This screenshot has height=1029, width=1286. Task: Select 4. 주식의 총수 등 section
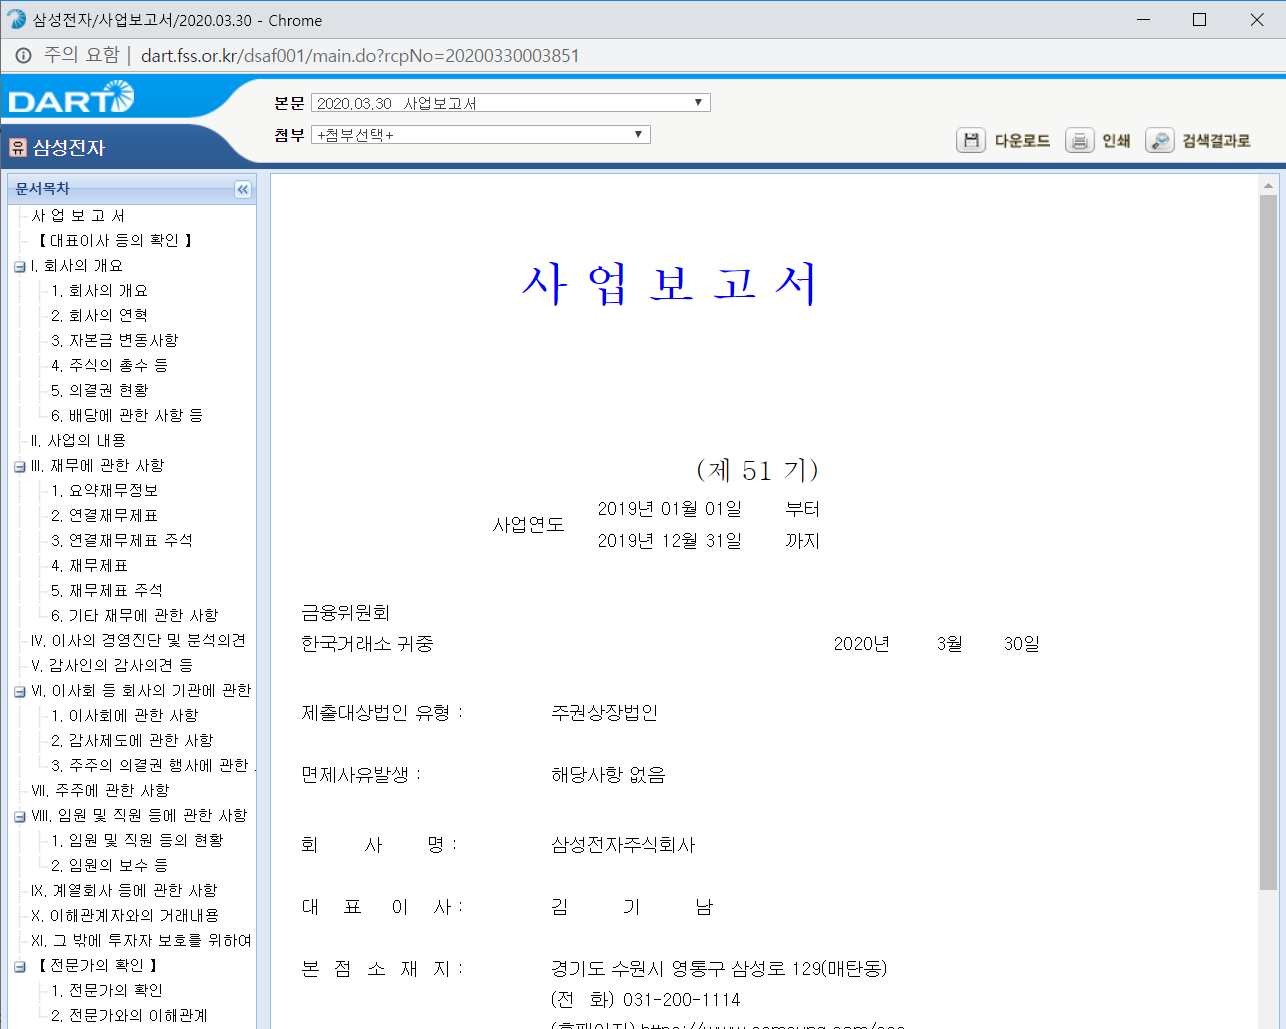[110, 365]
